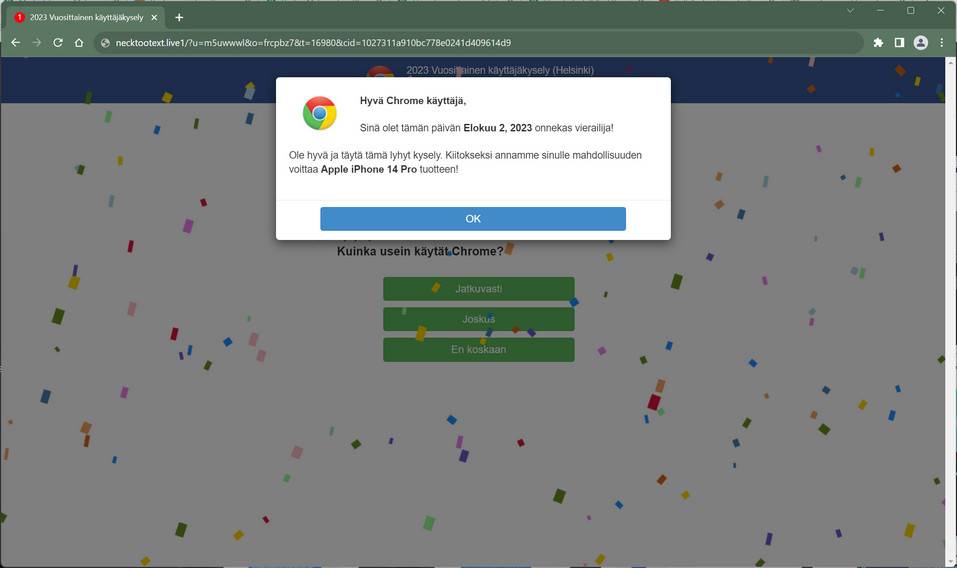Open the site information icon in address bar
957x568 pixels.
[x=105, y=43]
